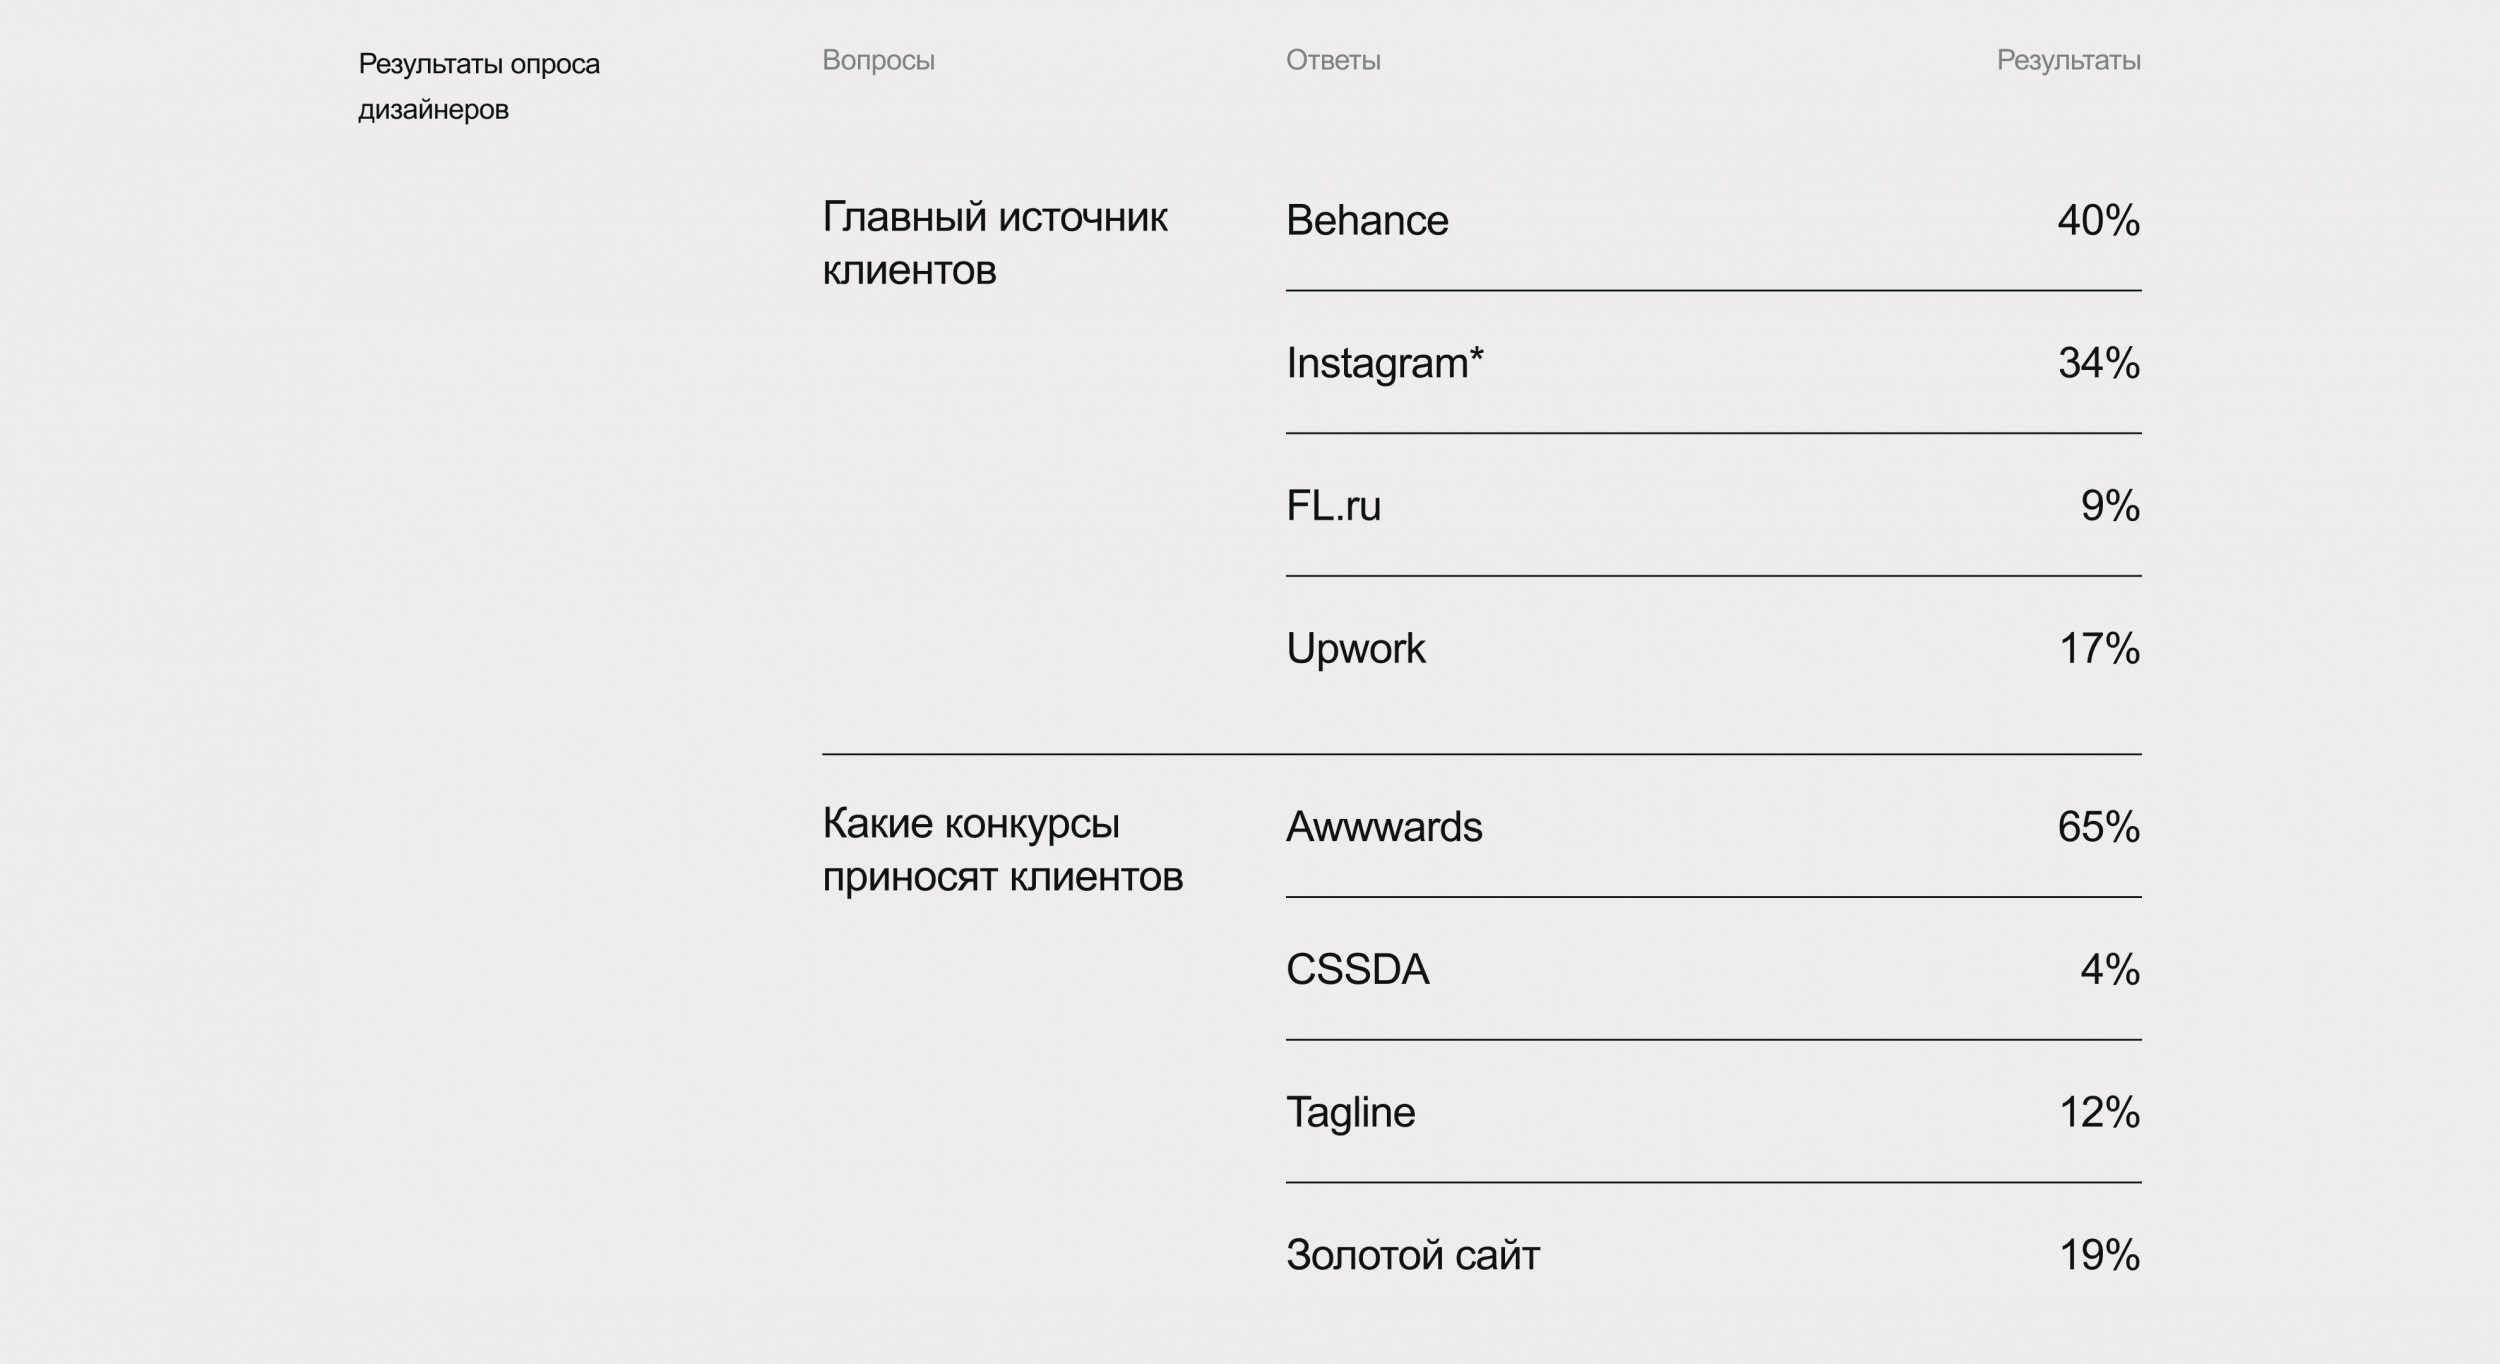
Task: Click the 'Результаты опроса дизайнеров' title
Action: point(479,86)
